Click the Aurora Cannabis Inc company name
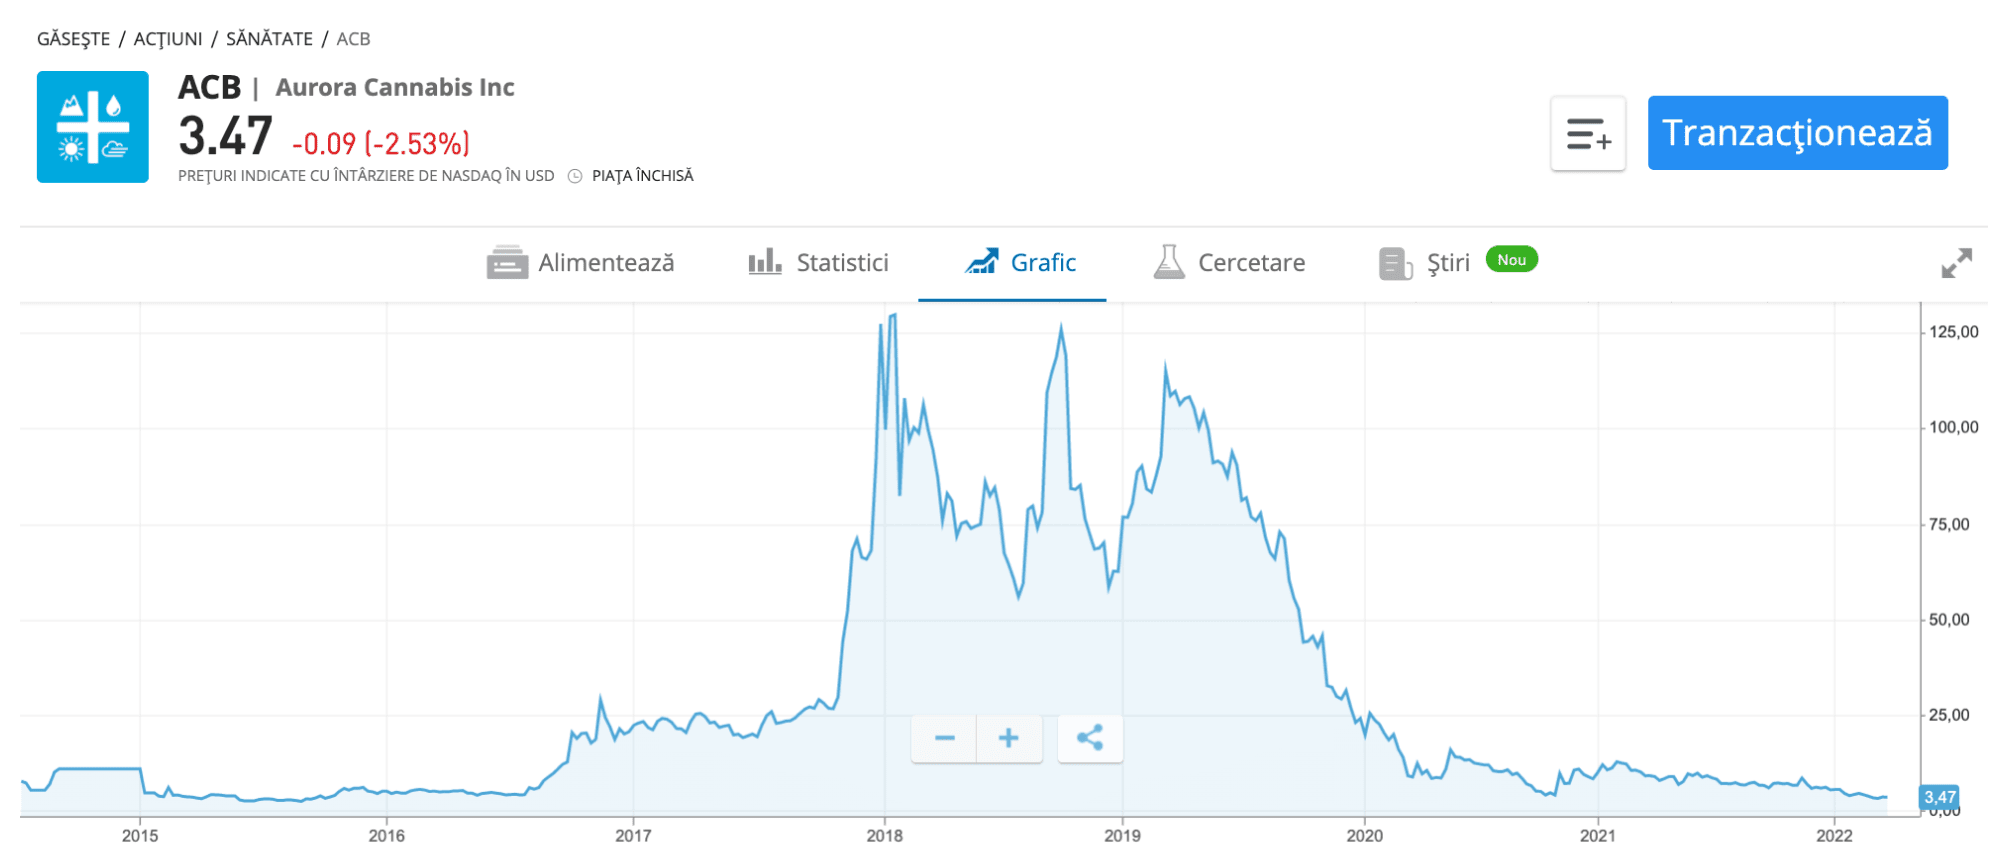Viewport: 2000px width, 865px height. pos(395,88)
